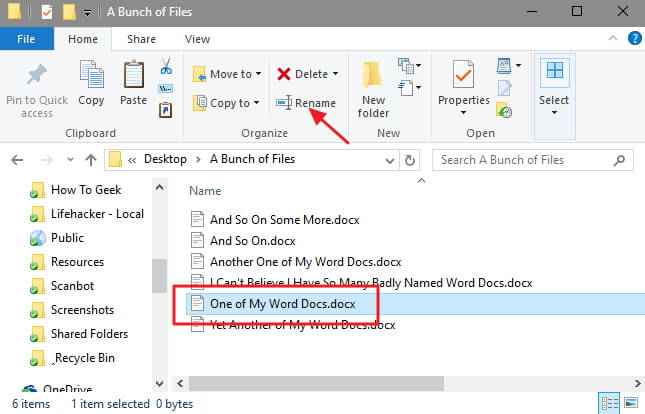
Task: Open the View ribbon tab
Action: click(197, 39)
